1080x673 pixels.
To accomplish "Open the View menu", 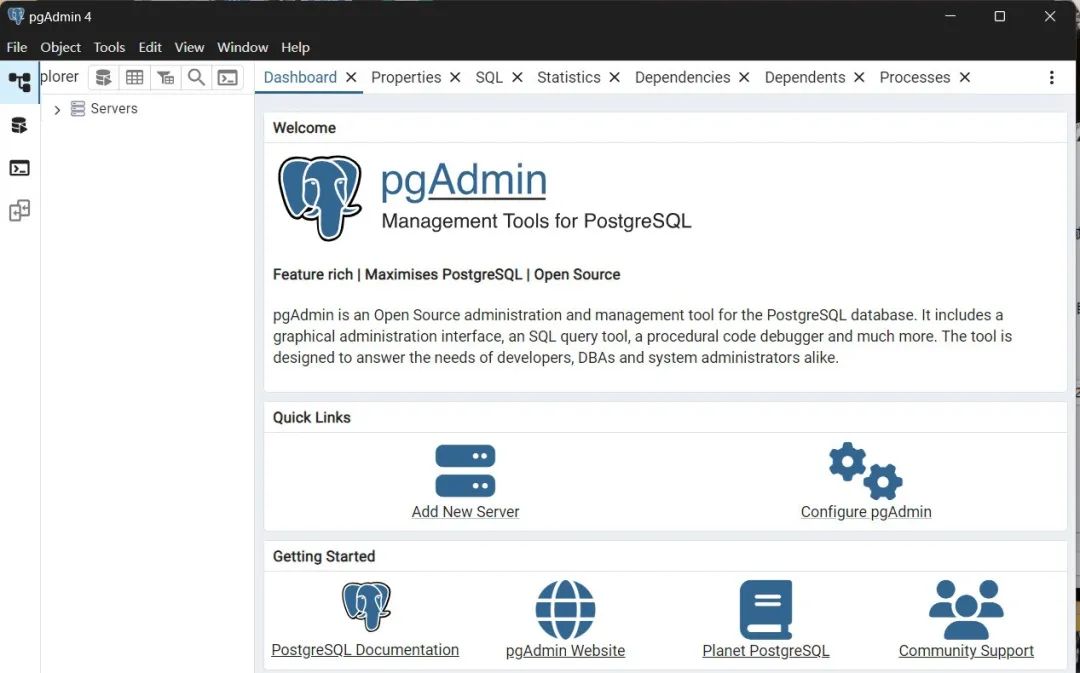I will [x=189, y=48].
